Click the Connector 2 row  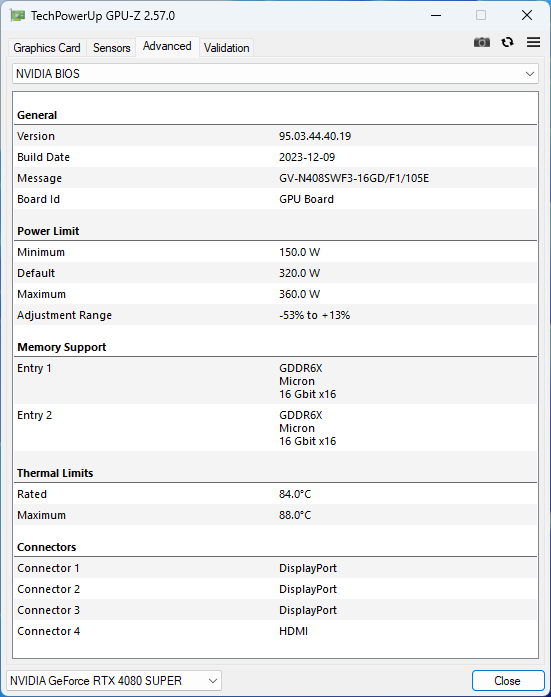276,589
